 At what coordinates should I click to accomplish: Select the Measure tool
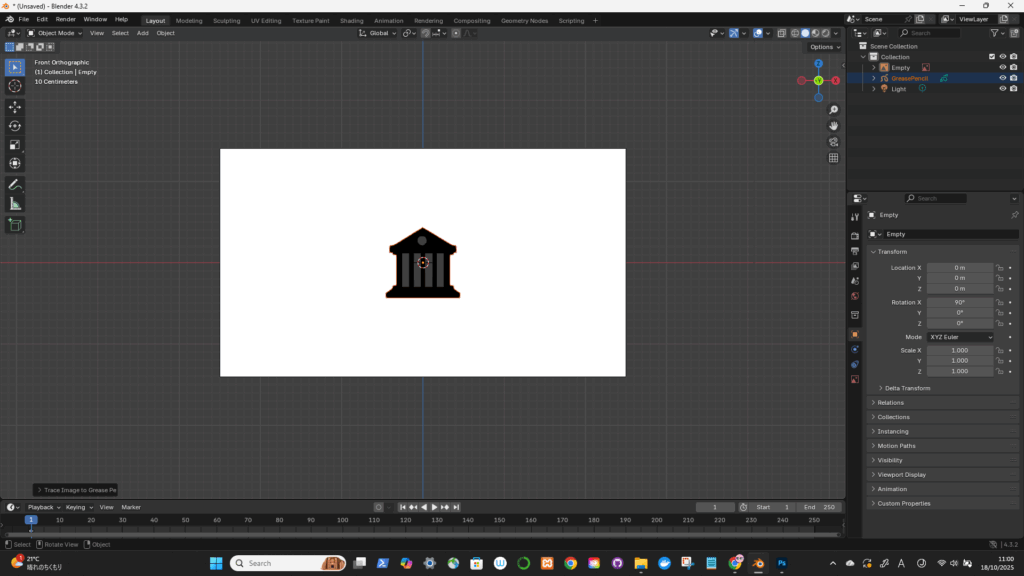point(15,204)
